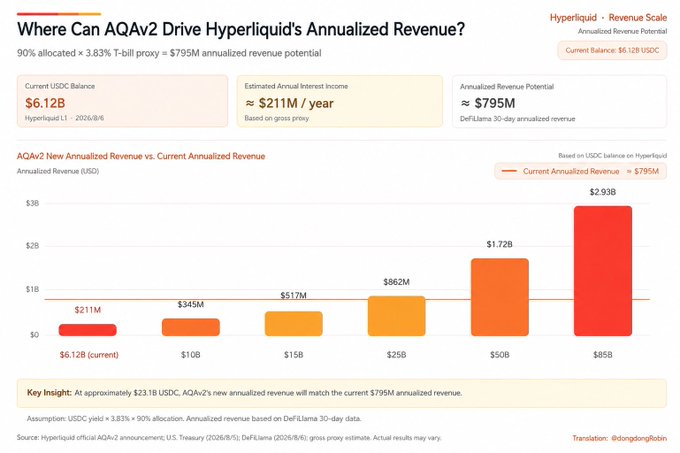Screen dimensions: 680x453
Task: Click the $6.12B value in first card
Action: coord(45,103)
